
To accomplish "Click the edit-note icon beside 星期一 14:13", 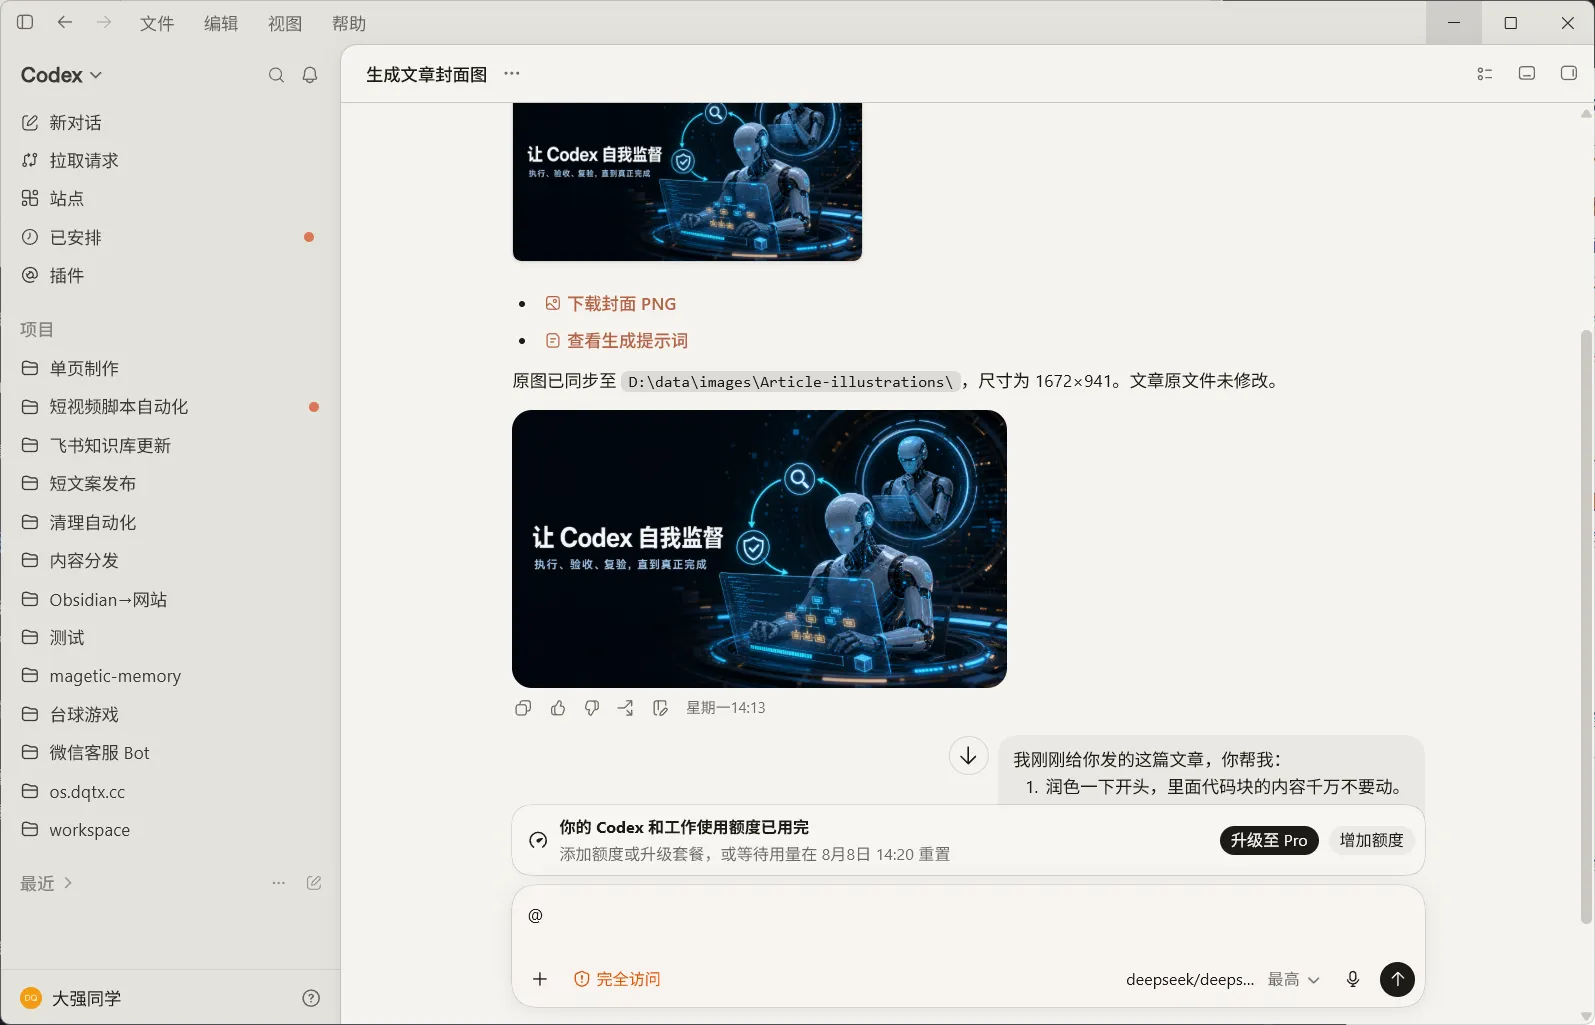I will coord(660,708).
